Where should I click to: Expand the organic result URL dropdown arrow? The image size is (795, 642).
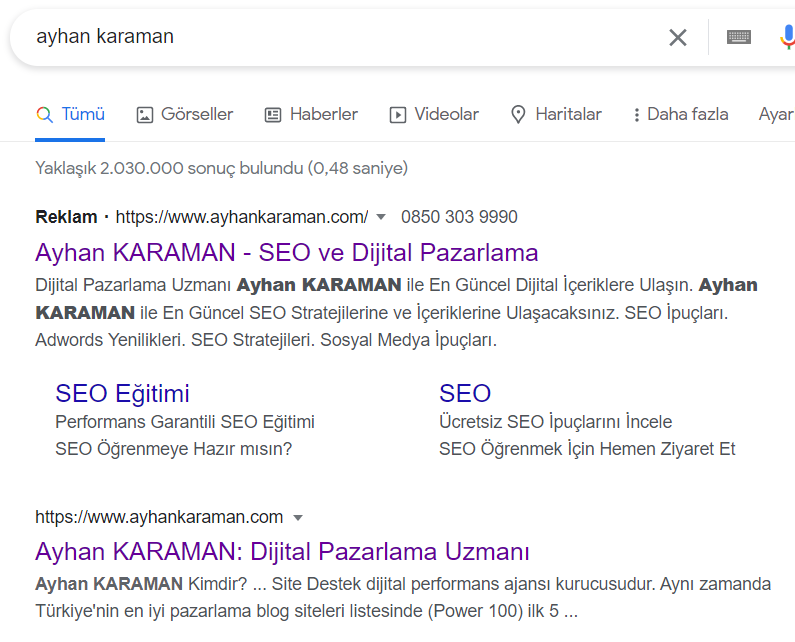(298, 518)
